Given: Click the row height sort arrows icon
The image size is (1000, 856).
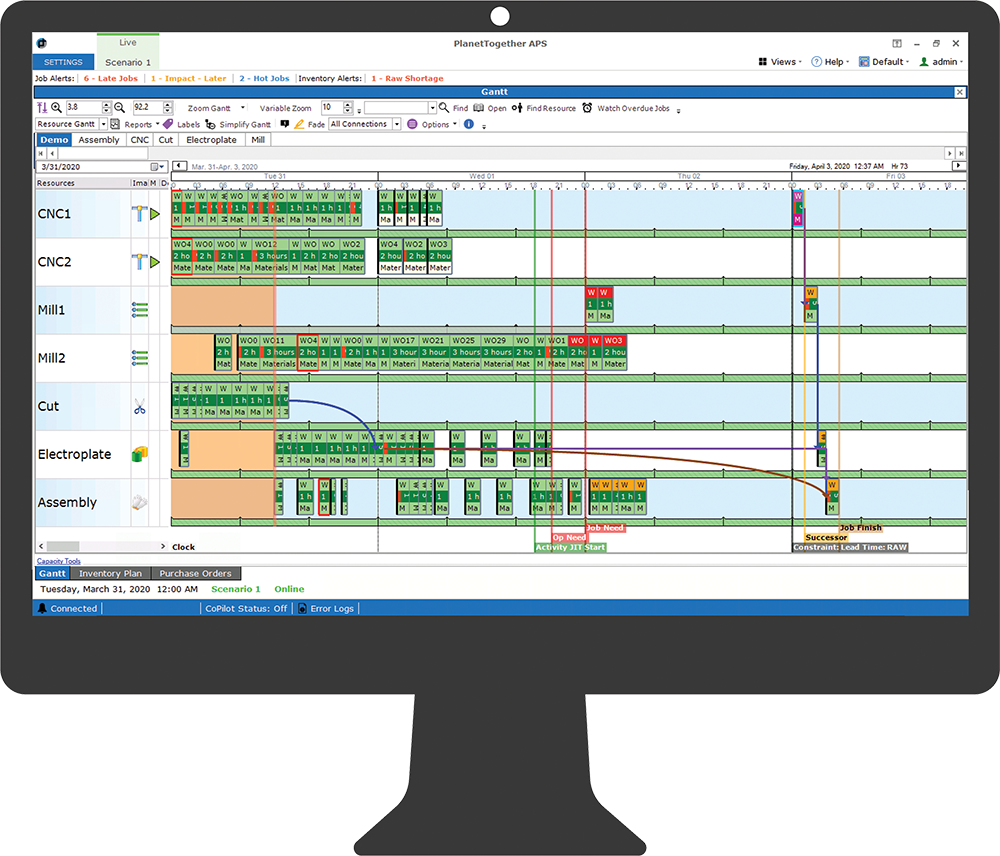Looking at the screenshot, I should (42, 108).
